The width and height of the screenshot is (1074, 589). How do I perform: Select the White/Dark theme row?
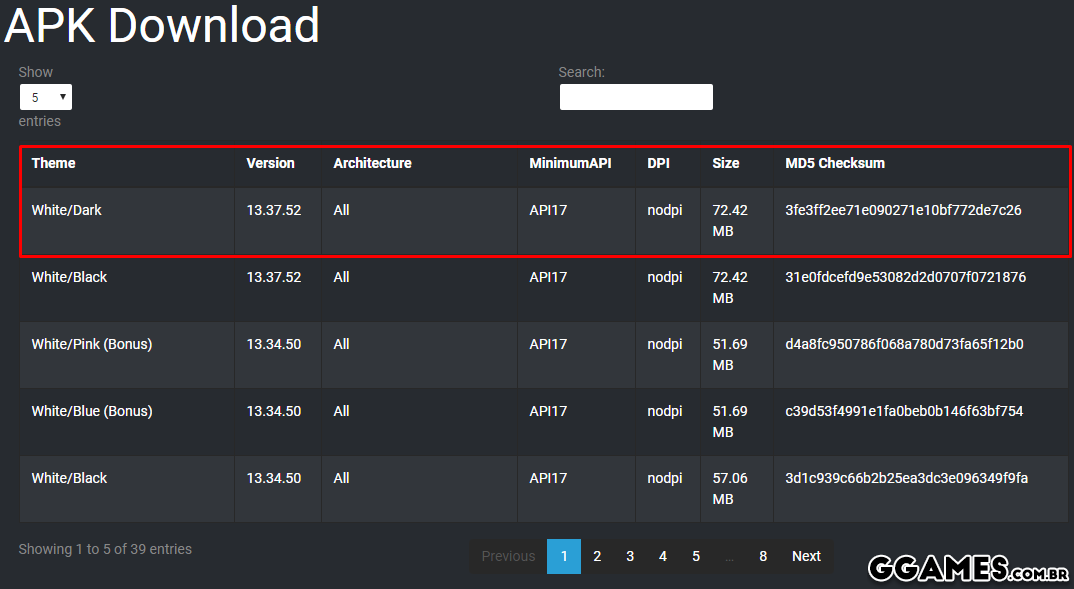coord(66,211)
